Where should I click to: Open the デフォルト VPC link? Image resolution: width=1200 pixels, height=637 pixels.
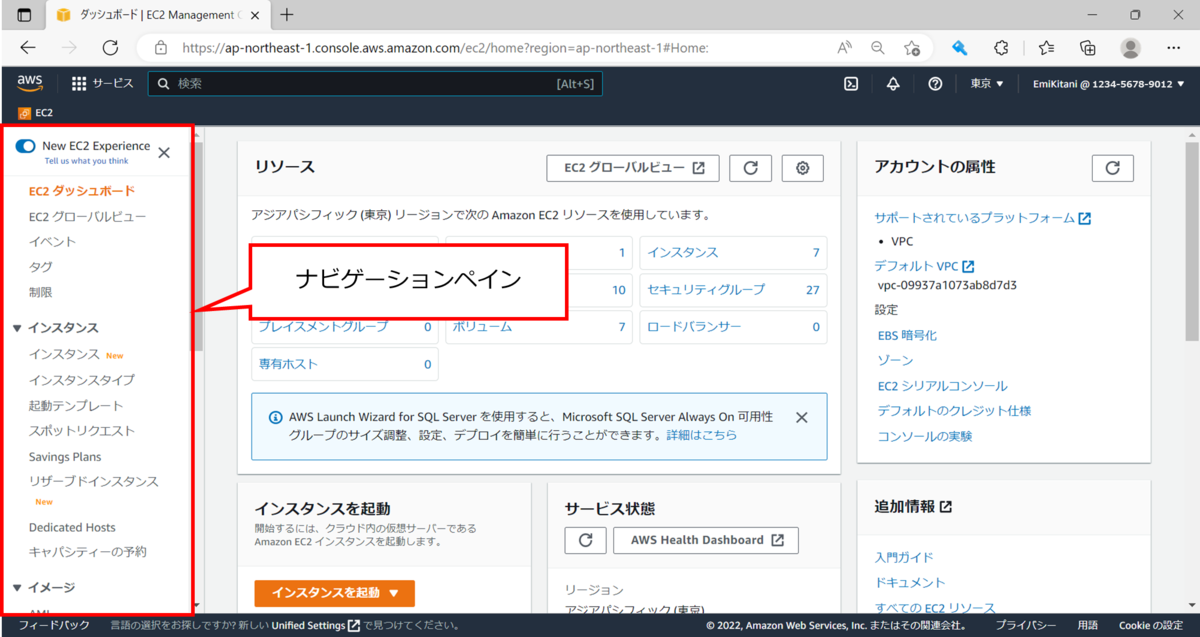(x=924, y=267)
